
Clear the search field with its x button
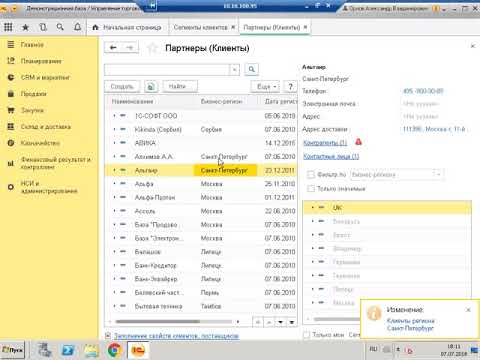click(x=234, y=69)
